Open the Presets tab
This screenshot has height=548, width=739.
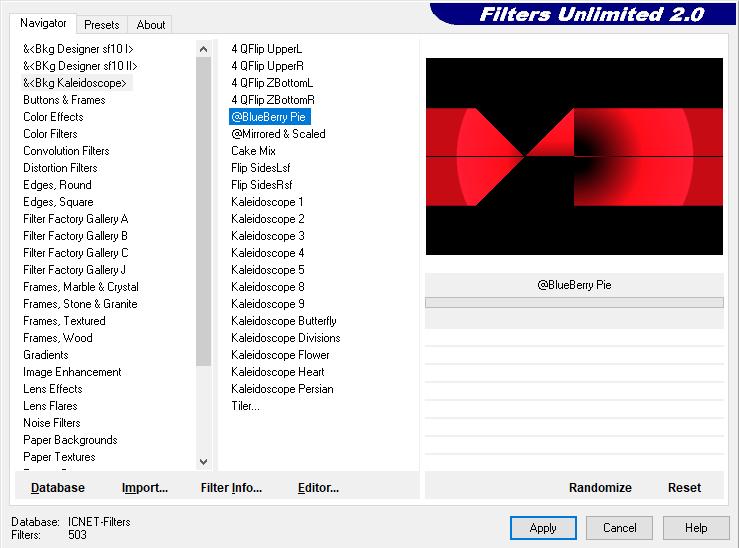[101, 25]
